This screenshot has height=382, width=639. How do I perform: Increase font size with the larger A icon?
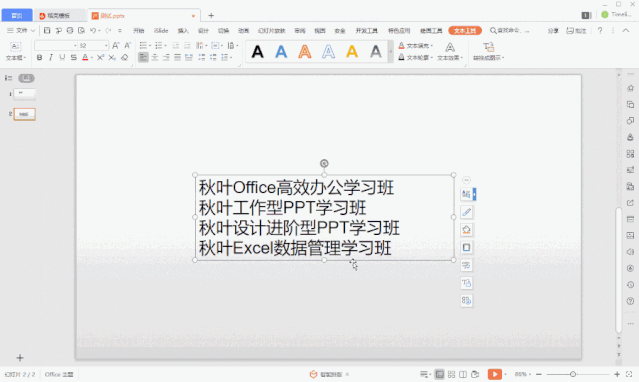(116, 46)
